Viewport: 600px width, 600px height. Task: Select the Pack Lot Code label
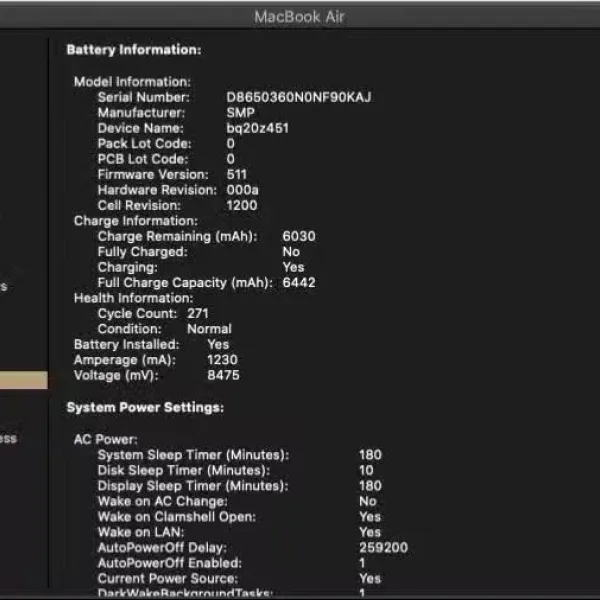pyautogui.click(x=144, y=143)
